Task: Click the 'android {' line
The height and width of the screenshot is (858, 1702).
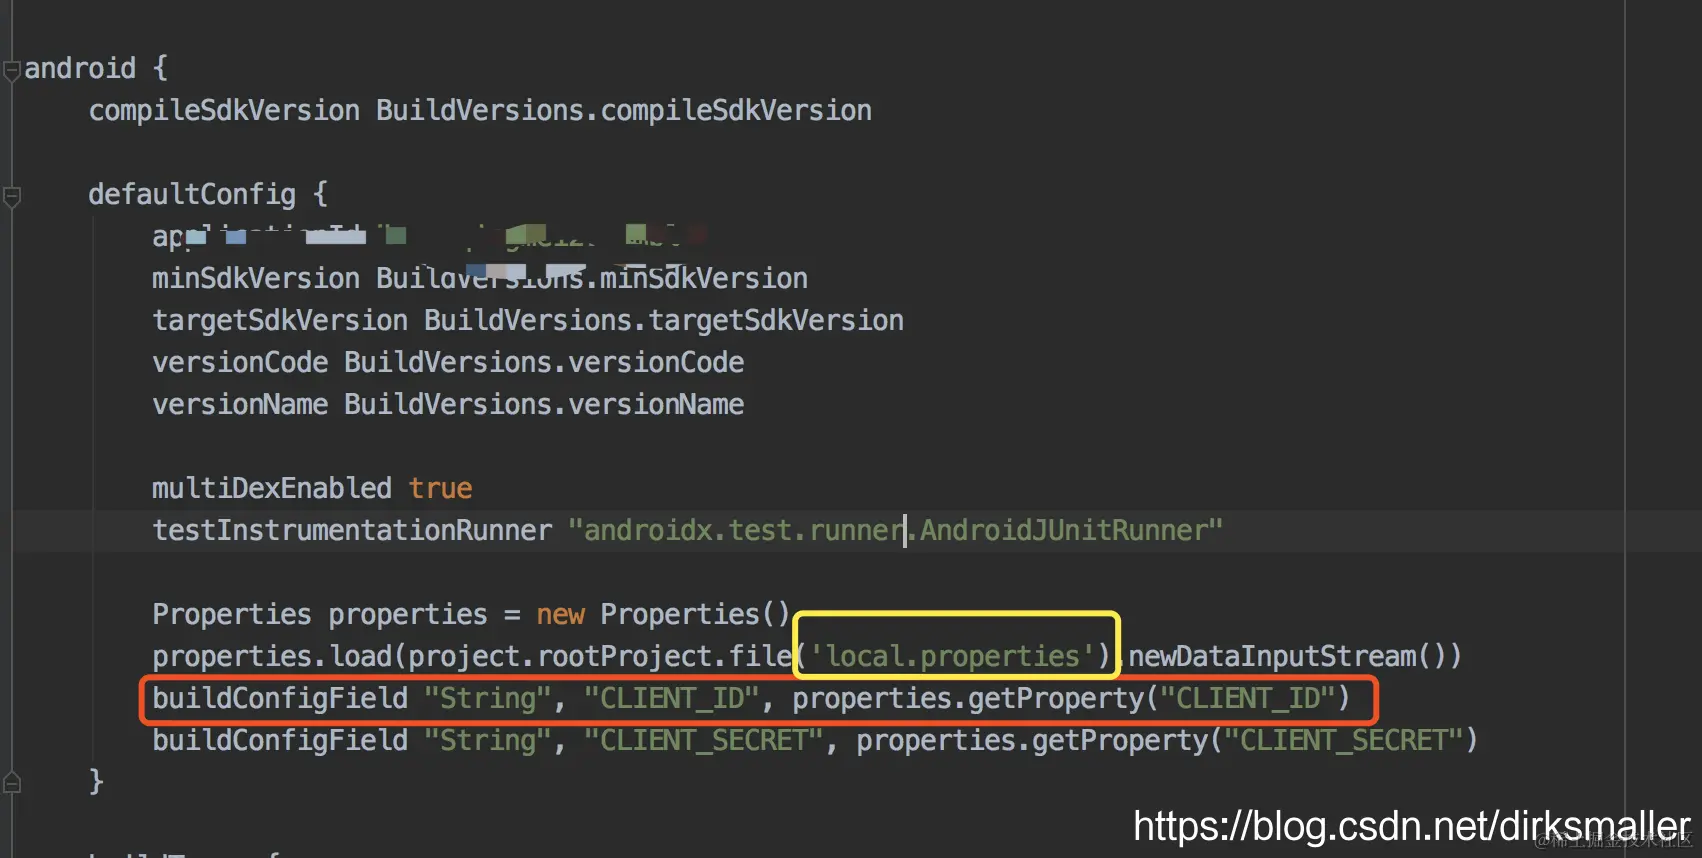Action: tap(96, 68)
